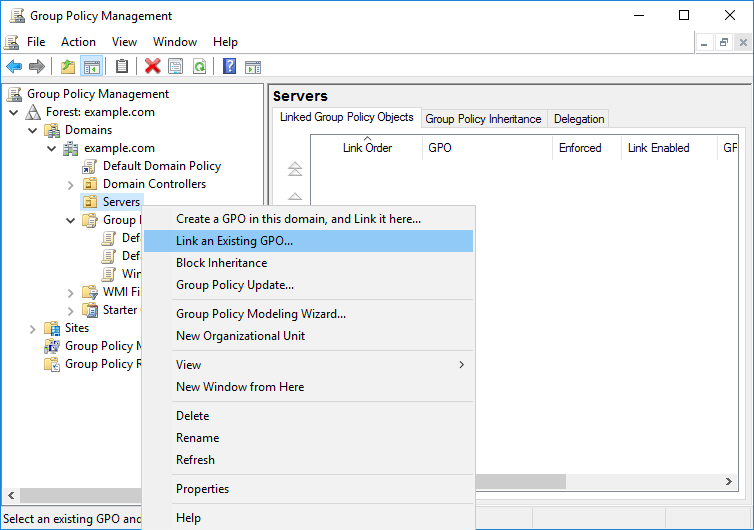Sort by the GPO column header
The image size is (754, 530).
point(488,148)
